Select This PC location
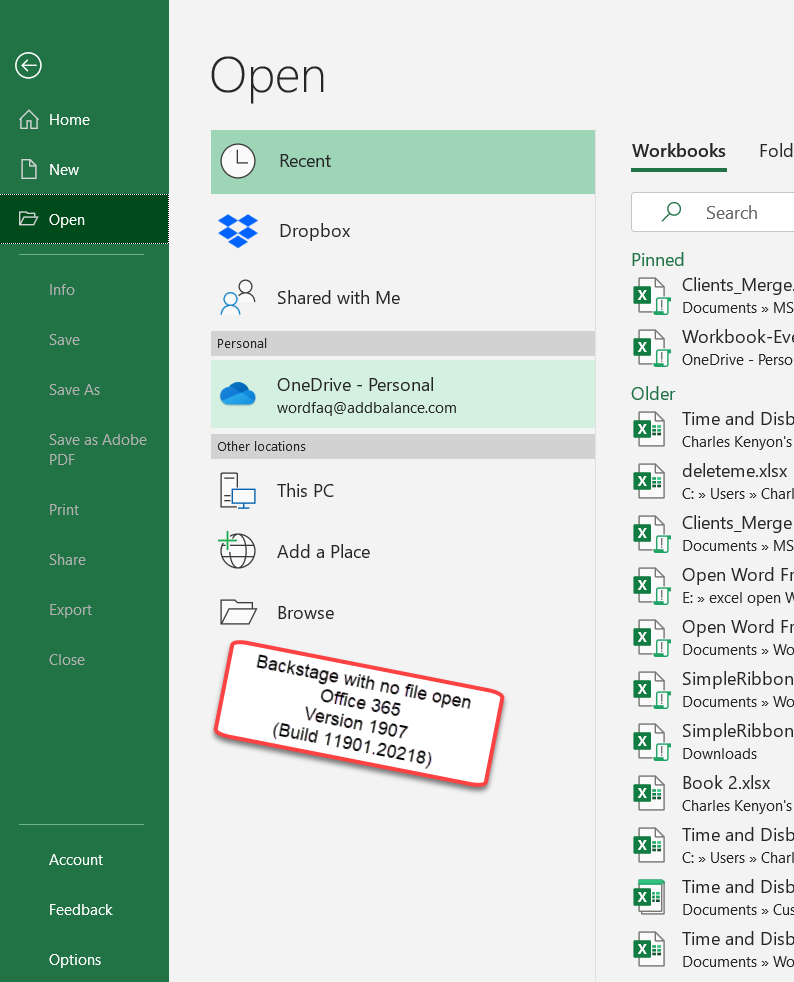 [403, 490]
